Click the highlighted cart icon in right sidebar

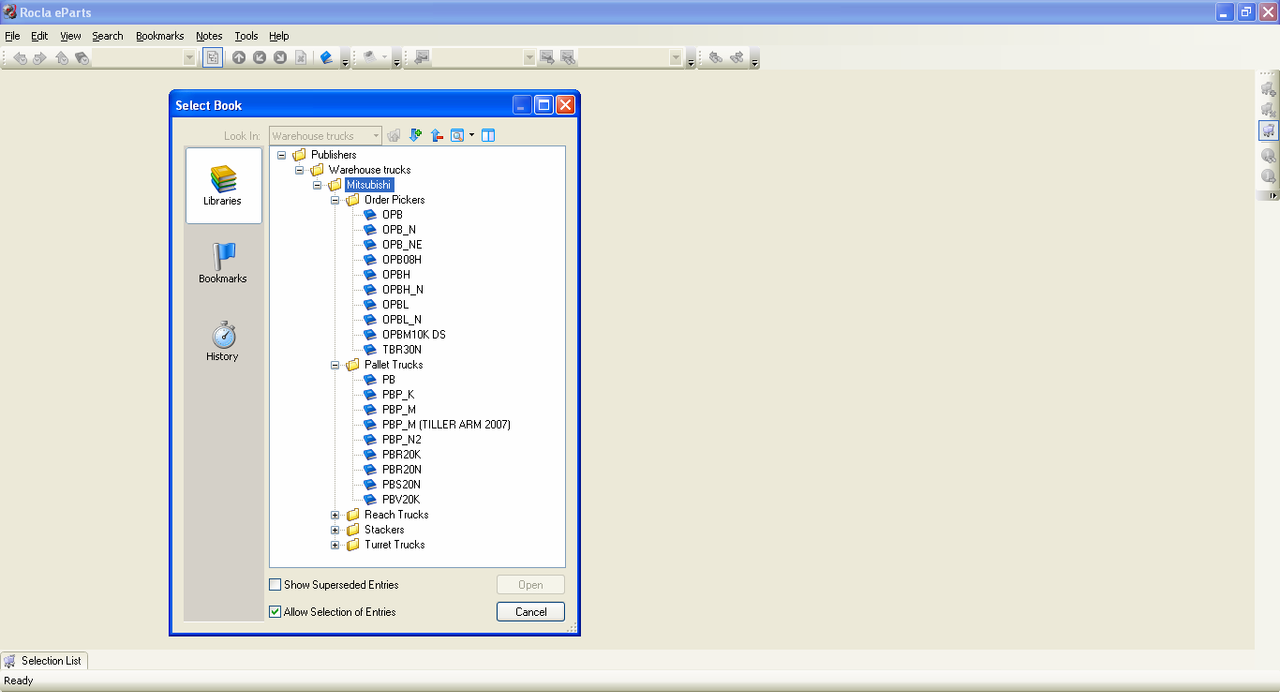1268,130
